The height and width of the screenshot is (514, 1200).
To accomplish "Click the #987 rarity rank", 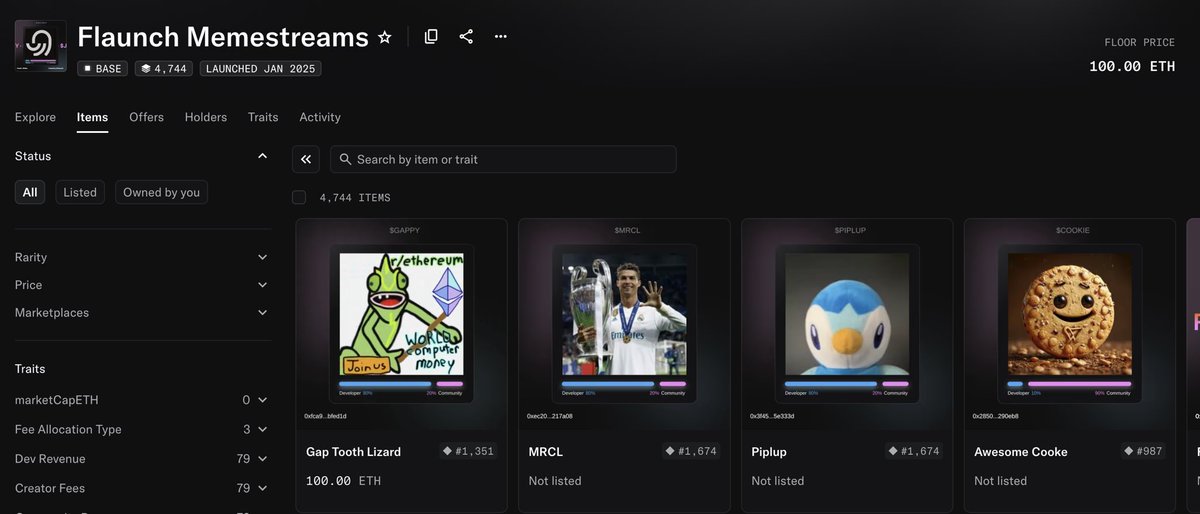I will (x=1150, y=452).
